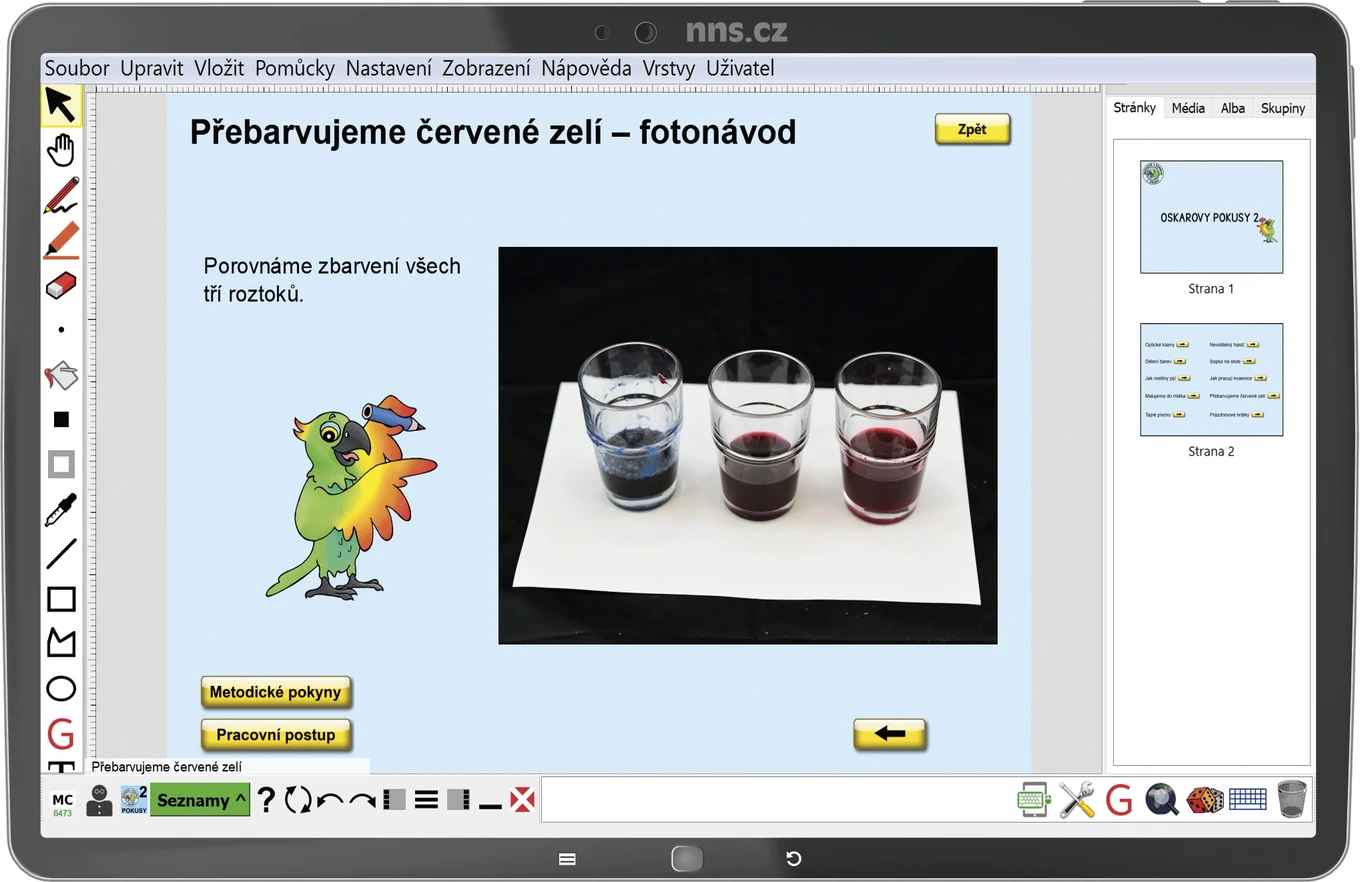This screenshot has width=1360, height=882.
Task: Open the Pomůcky menu
Action: pos(295,68)
